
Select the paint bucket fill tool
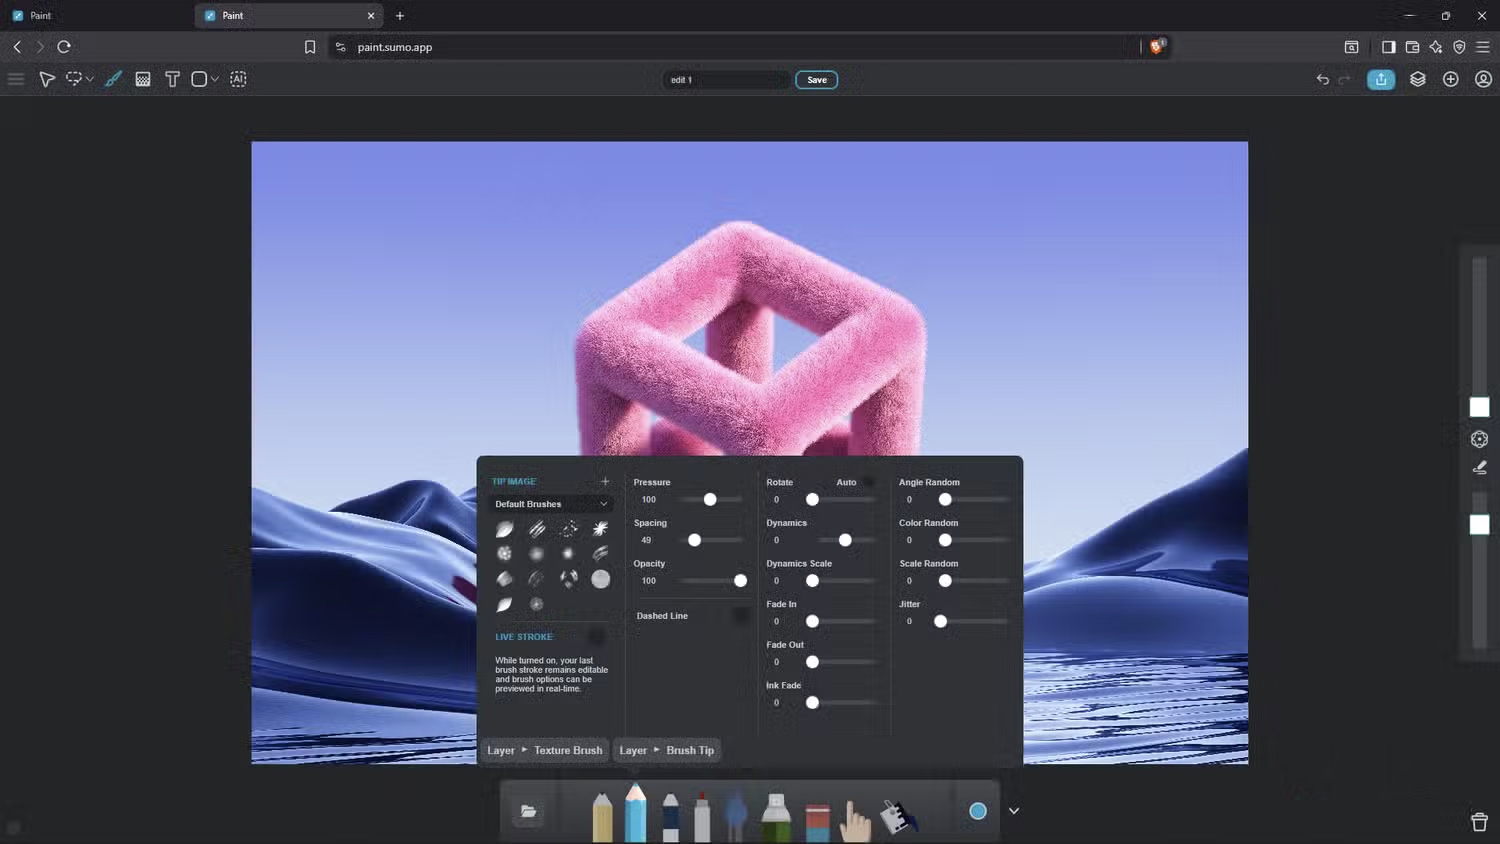click(897, 817)
